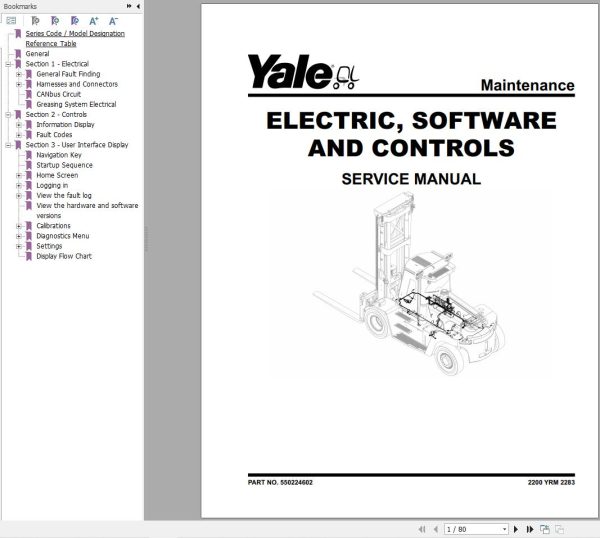The width and height of the screenshot is (600, 538).
Task: Click the ELECTRIC, SOFTWARE AND CONTROLS title
Action: point(411,134)
